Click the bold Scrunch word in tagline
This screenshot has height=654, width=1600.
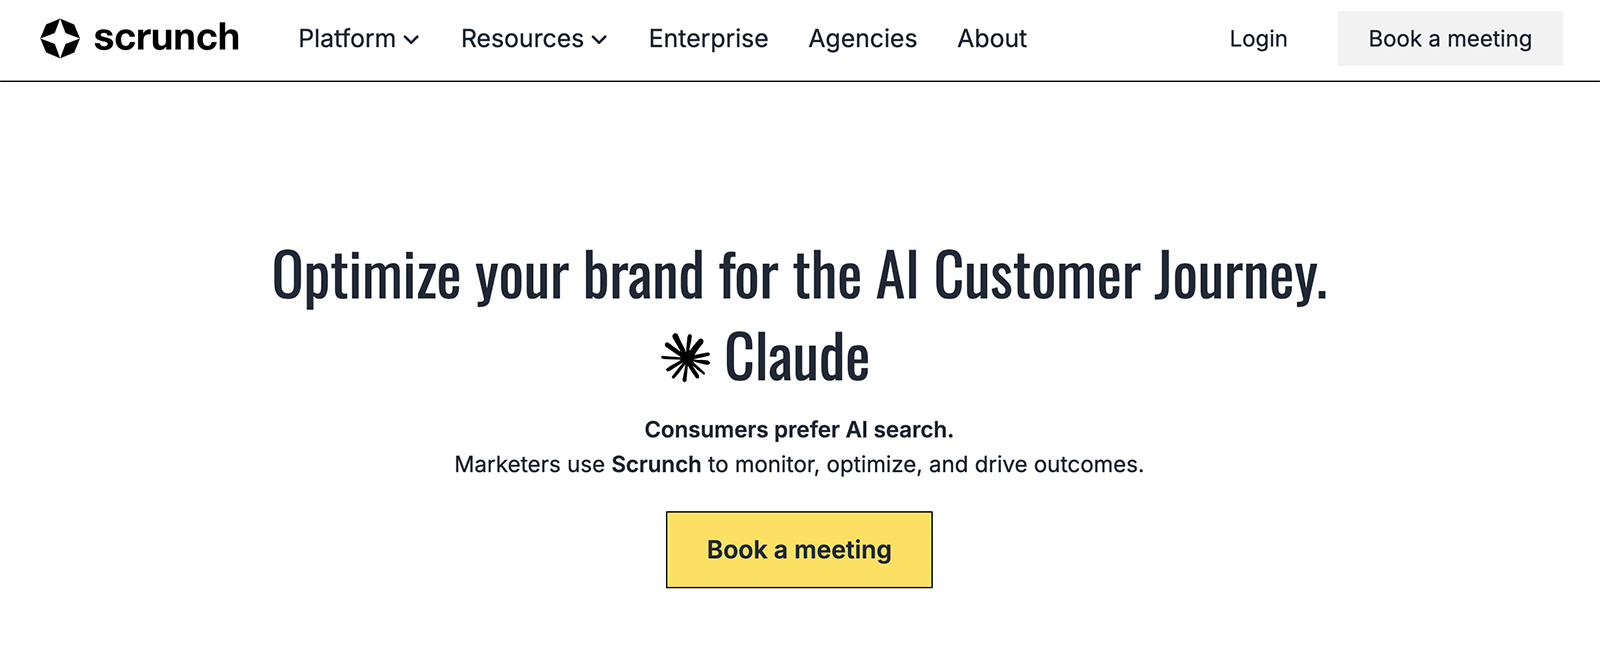click(x=656, y=465)
